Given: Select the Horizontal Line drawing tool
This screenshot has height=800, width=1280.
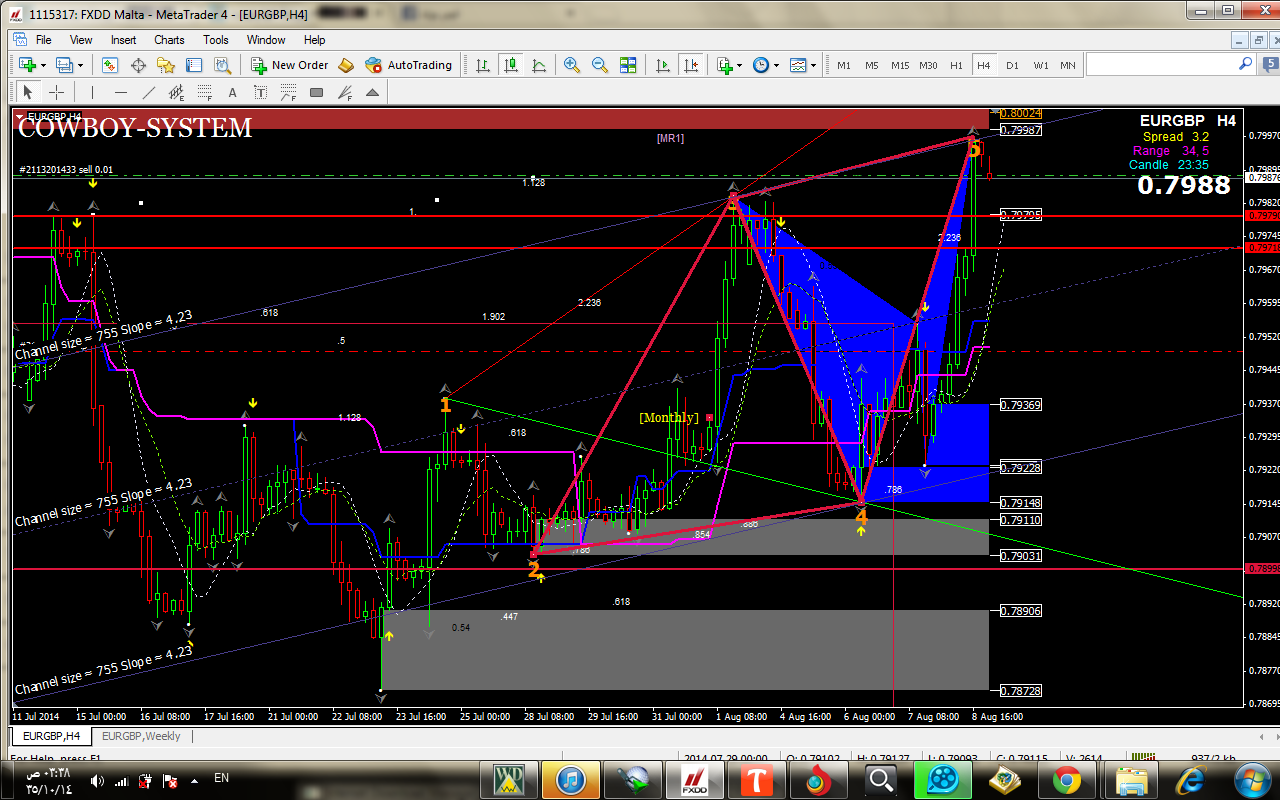Looking at the screenshot, I should 121,92.
